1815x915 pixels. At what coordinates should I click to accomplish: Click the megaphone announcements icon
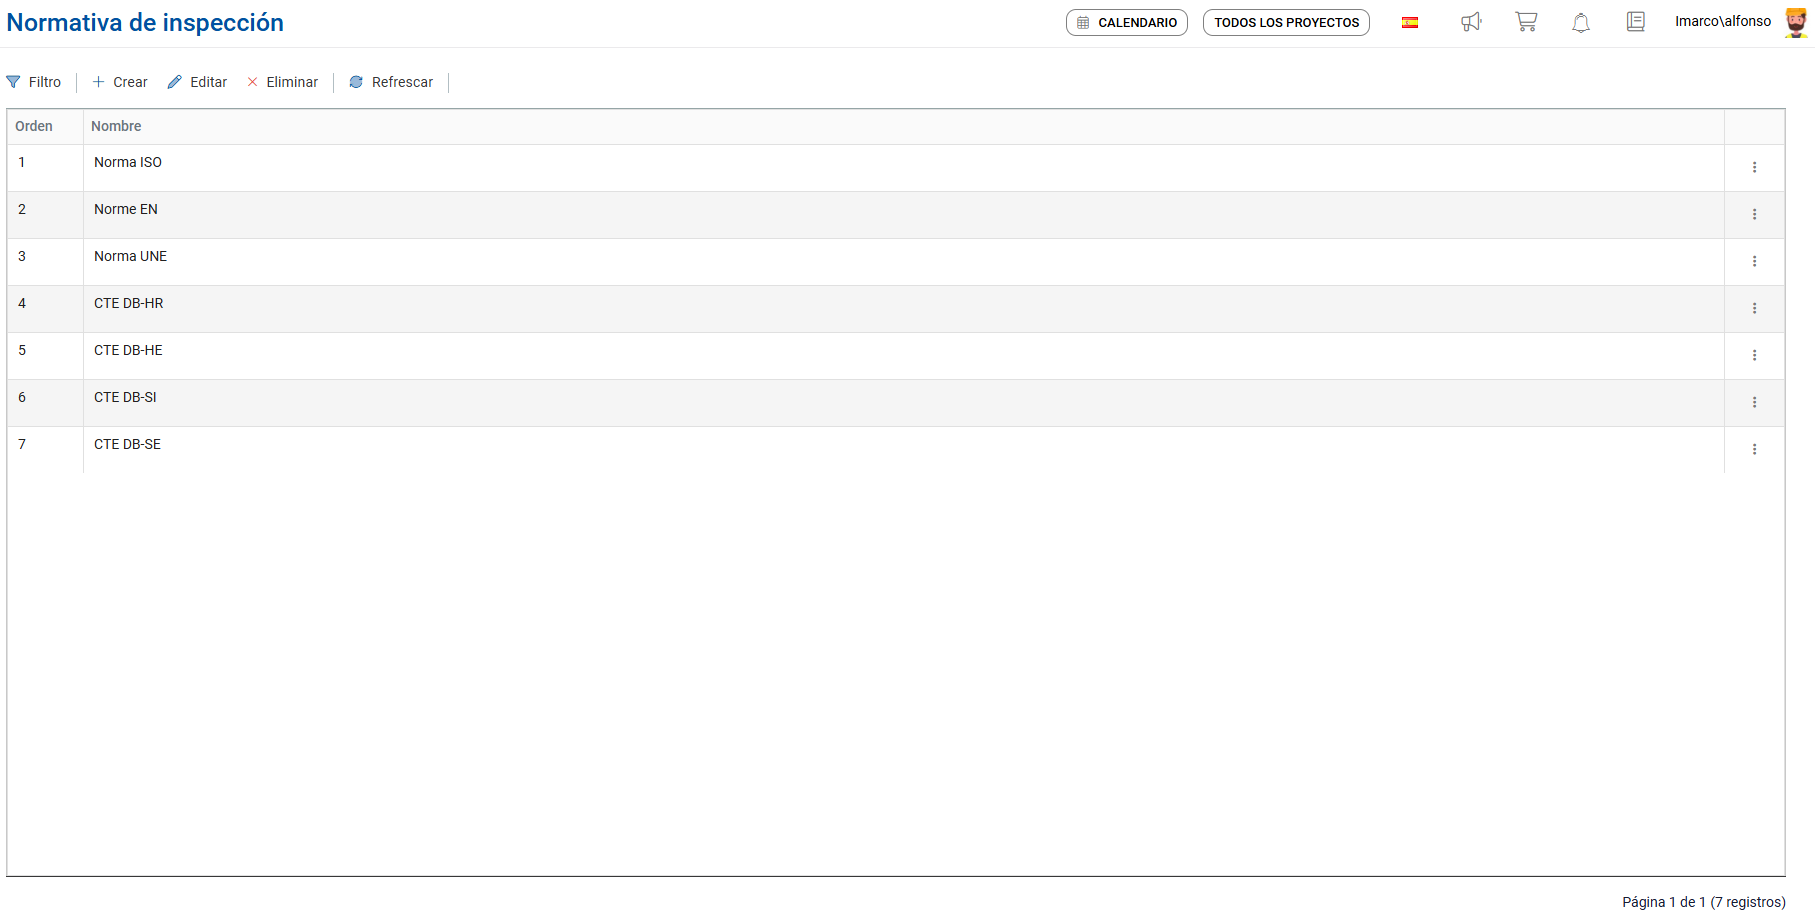(x=1471, y=22)
